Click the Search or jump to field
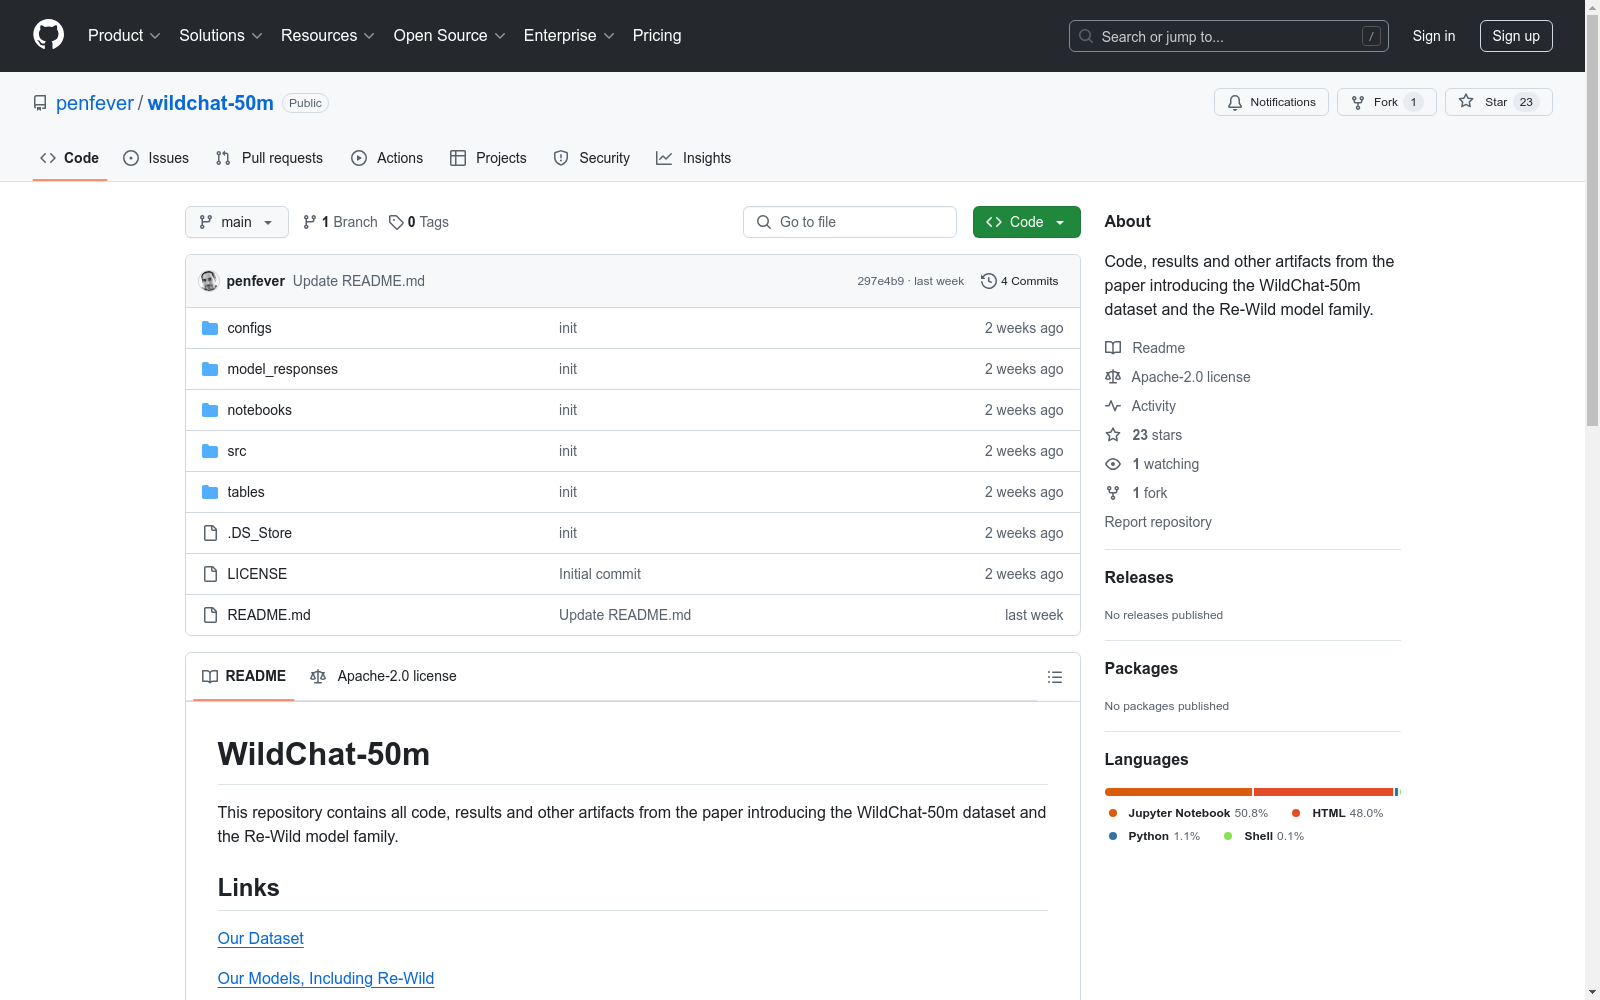This screenshot has width=1600, height=1000. (1229, 36)
